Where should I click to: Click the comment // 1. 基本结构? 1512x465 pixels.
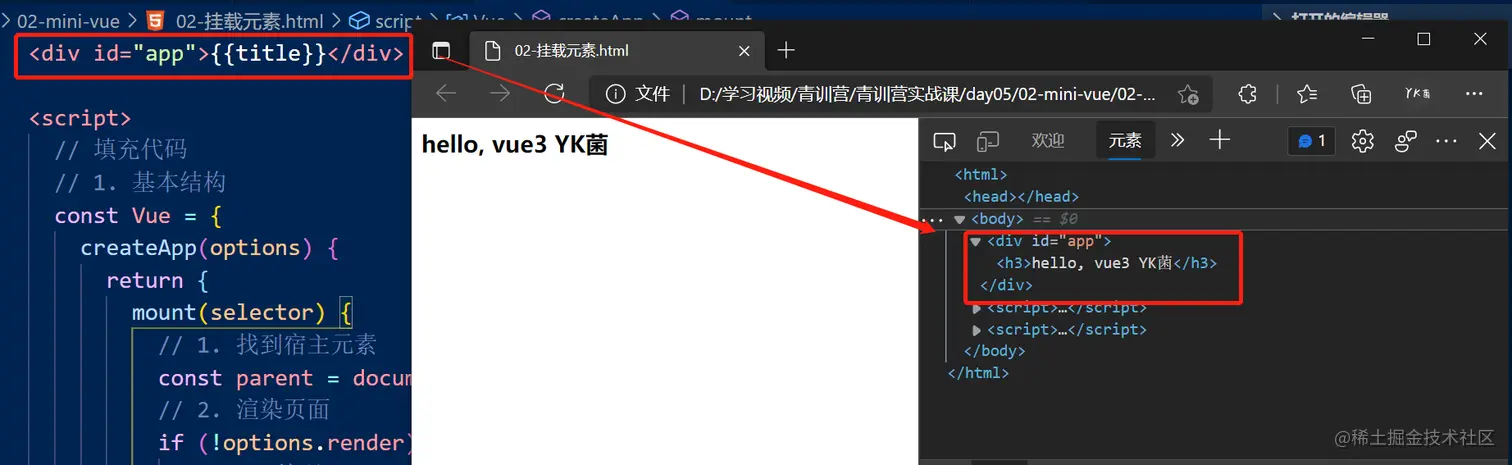pos(140,183)
